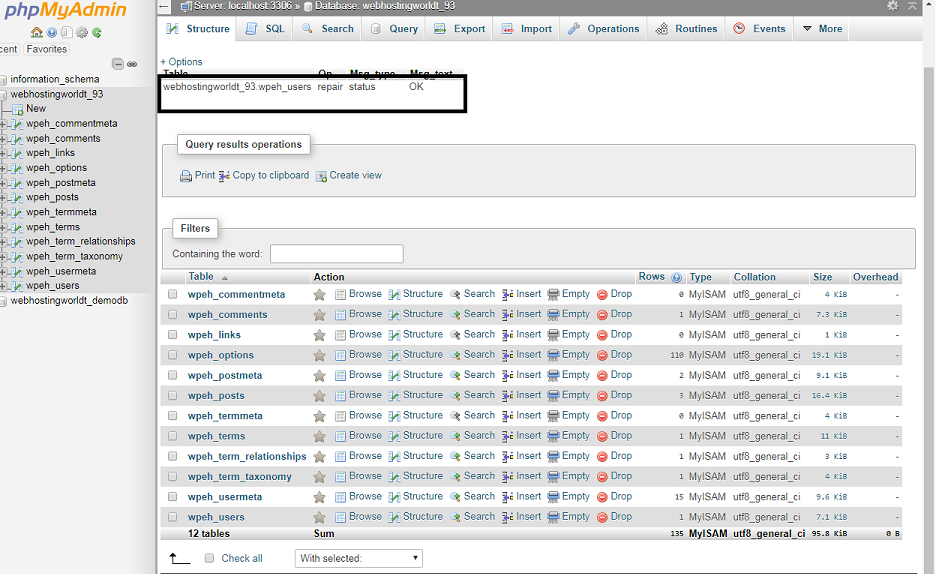Open settings gear icon in navigation panel
Viewport: 952px width, 574px height.
82,32
